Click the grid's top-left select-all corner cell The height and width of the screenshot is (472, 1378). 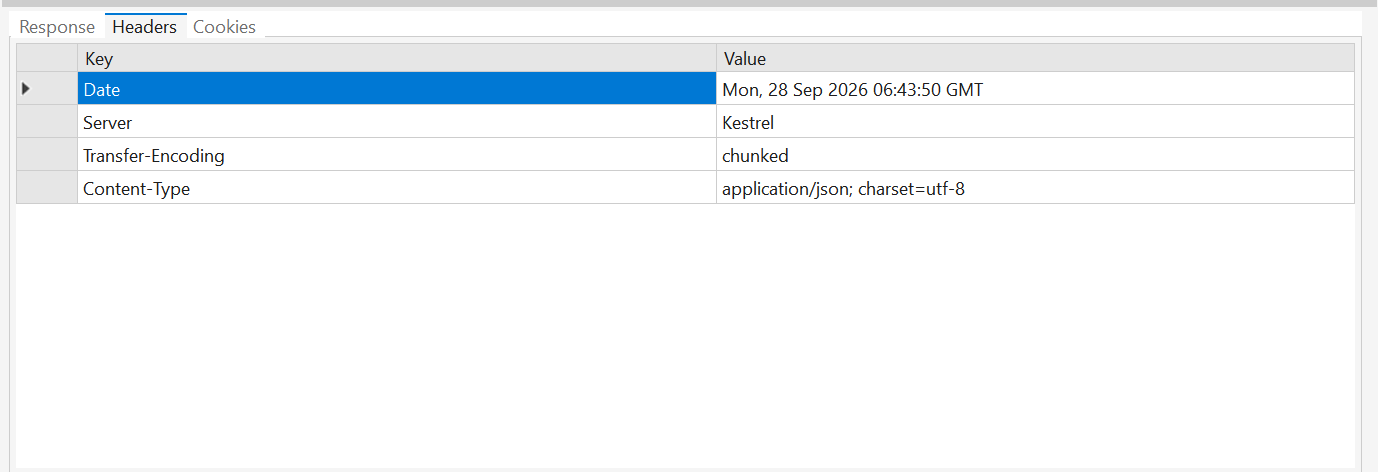pyautogui.click(x=47, y=59)
